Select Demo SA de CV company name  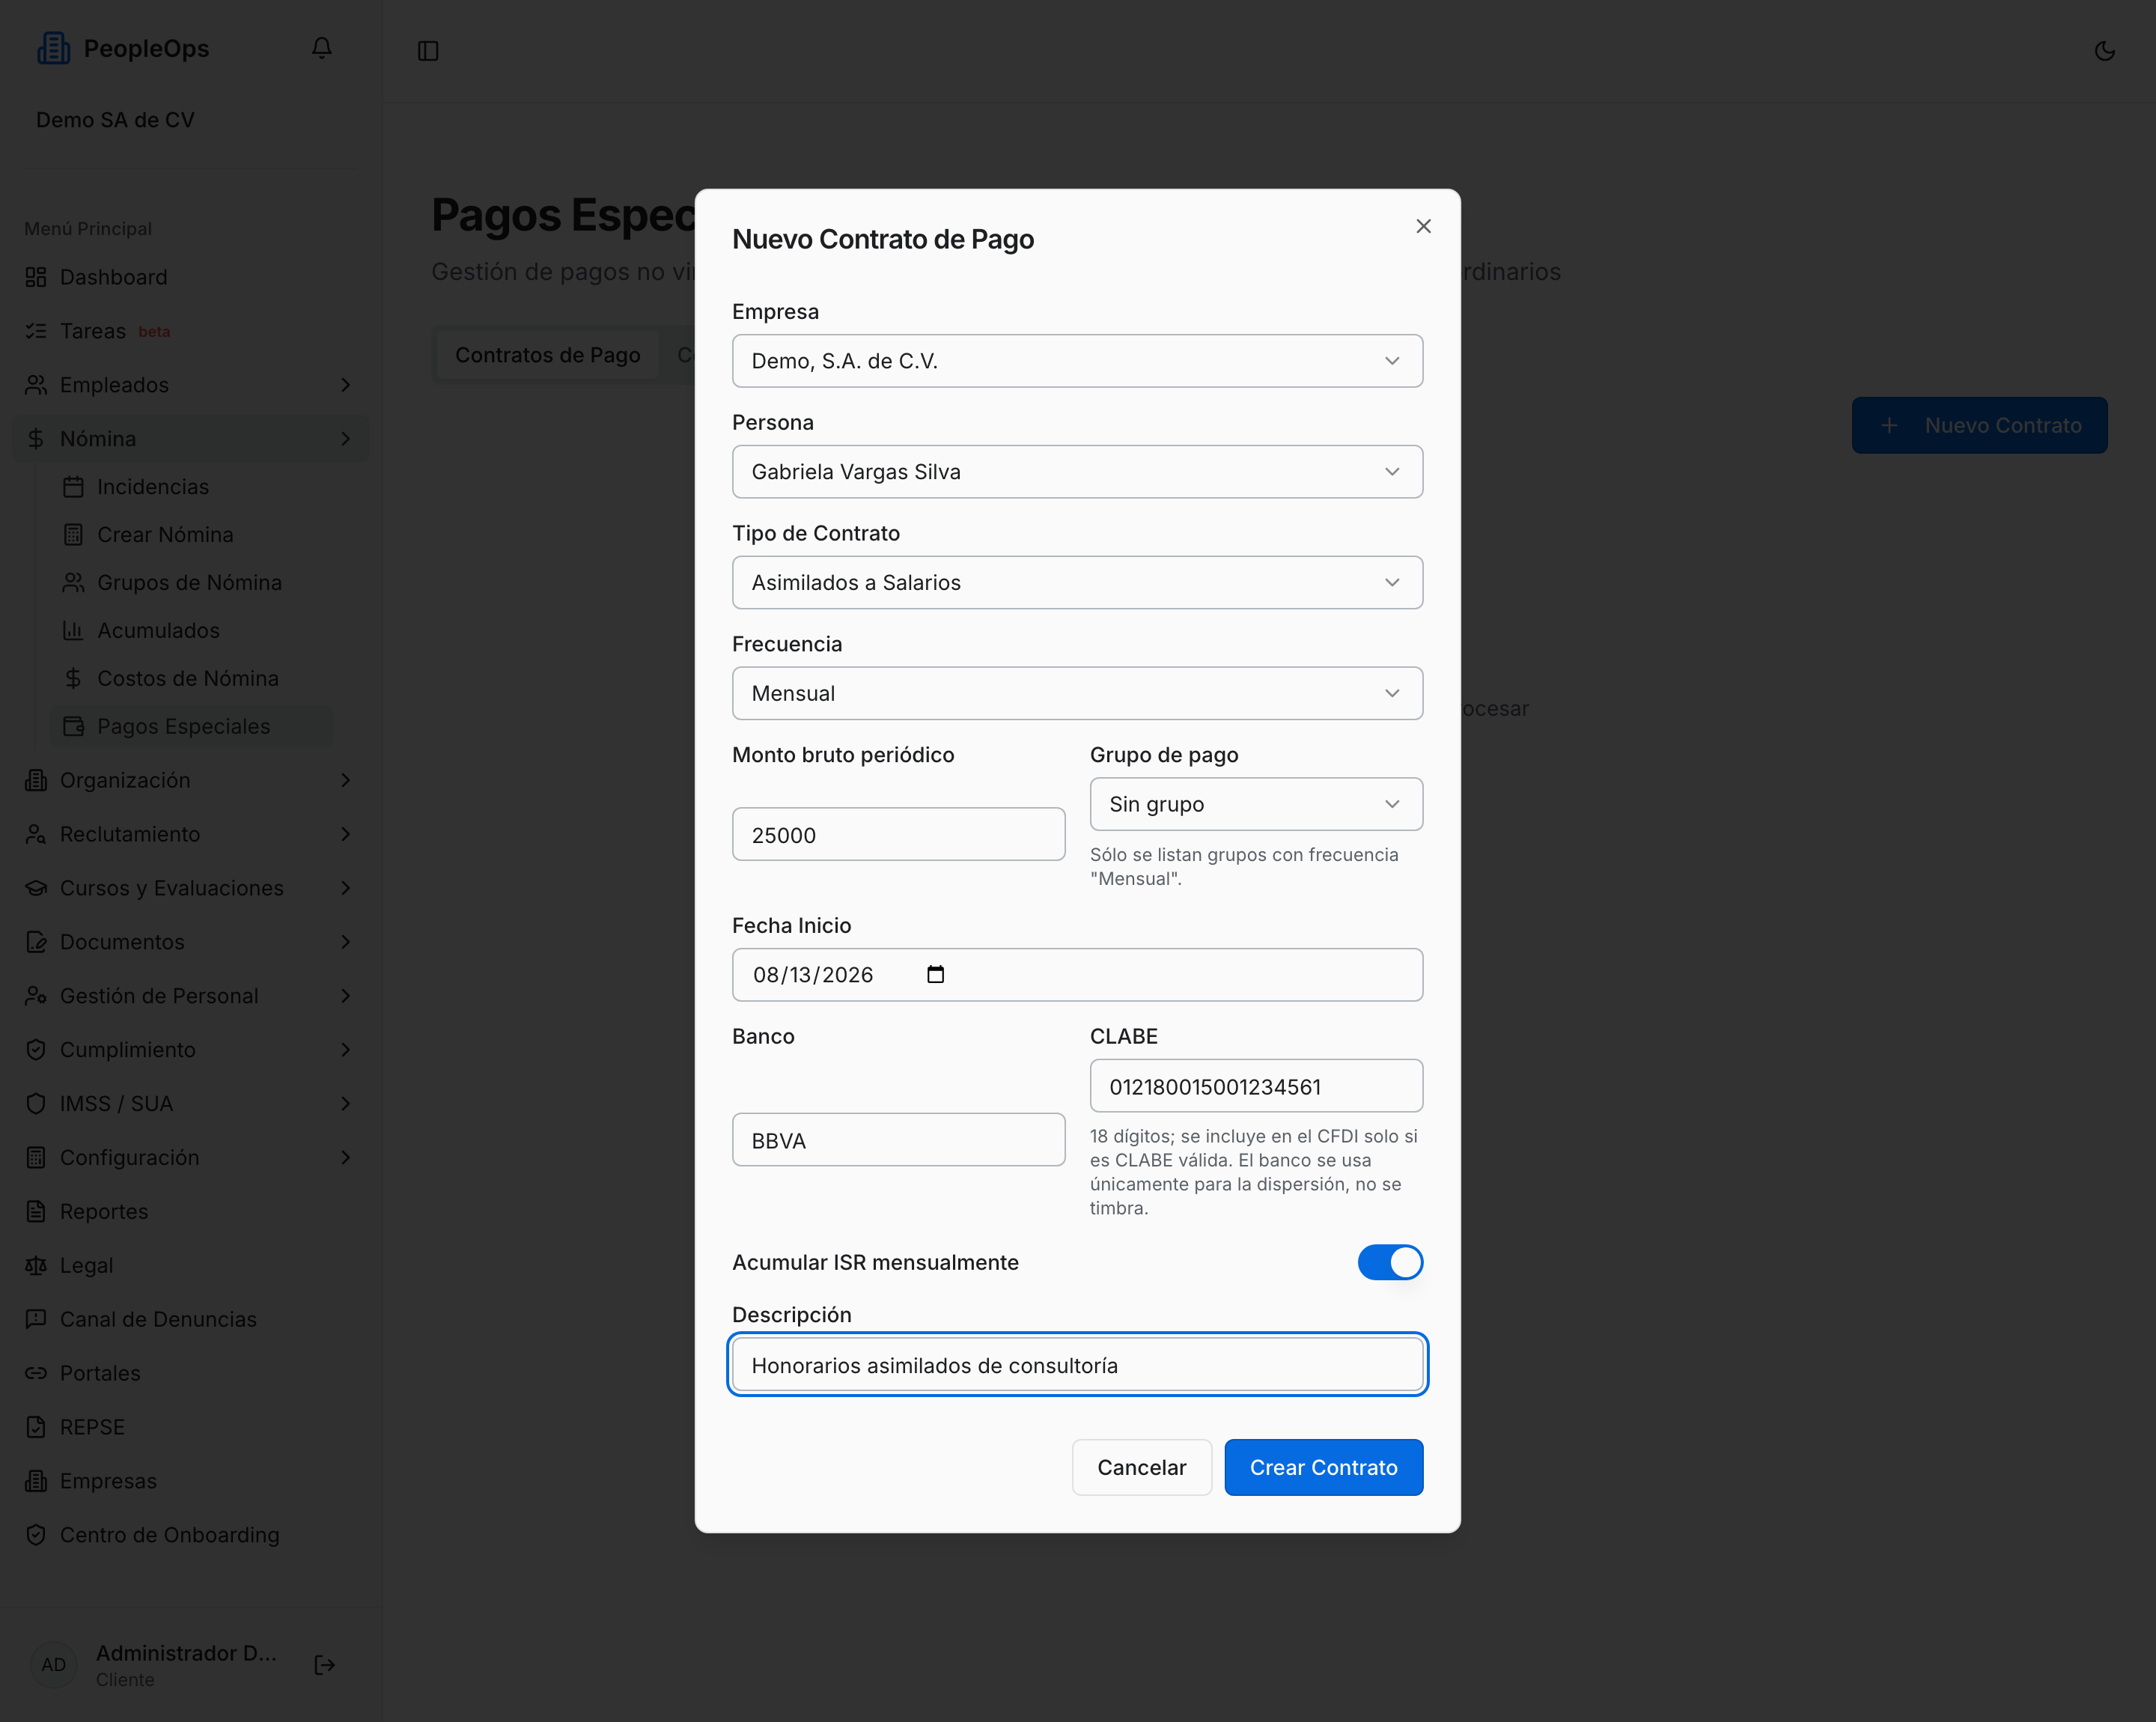click(115, 120)
